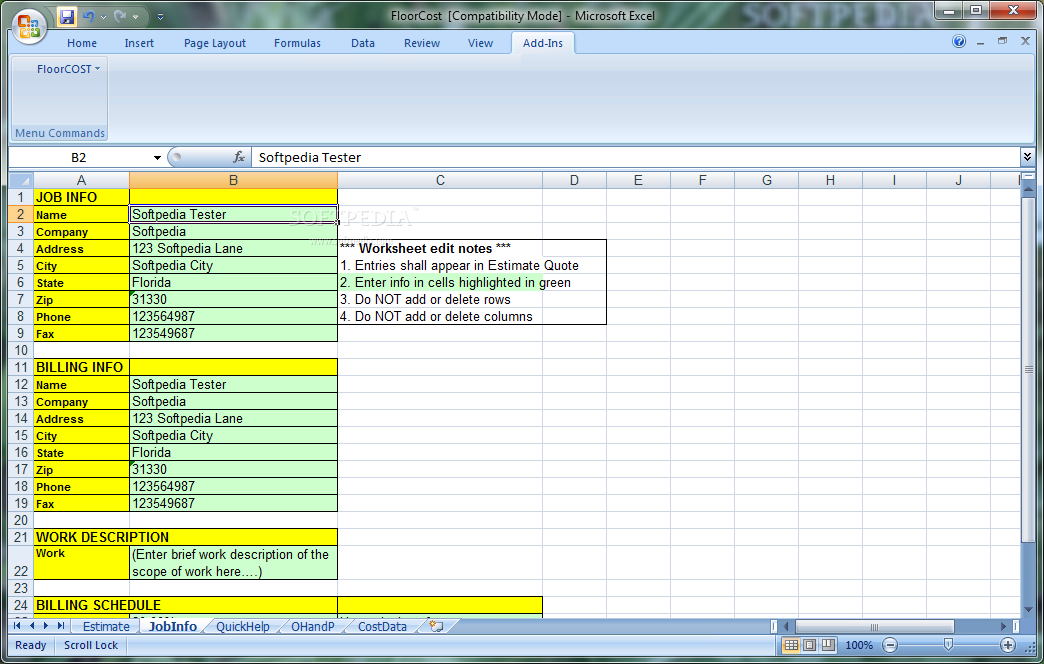Open the Undo history dropdown arrow
1044x664 pixels.
pos(103,17)
